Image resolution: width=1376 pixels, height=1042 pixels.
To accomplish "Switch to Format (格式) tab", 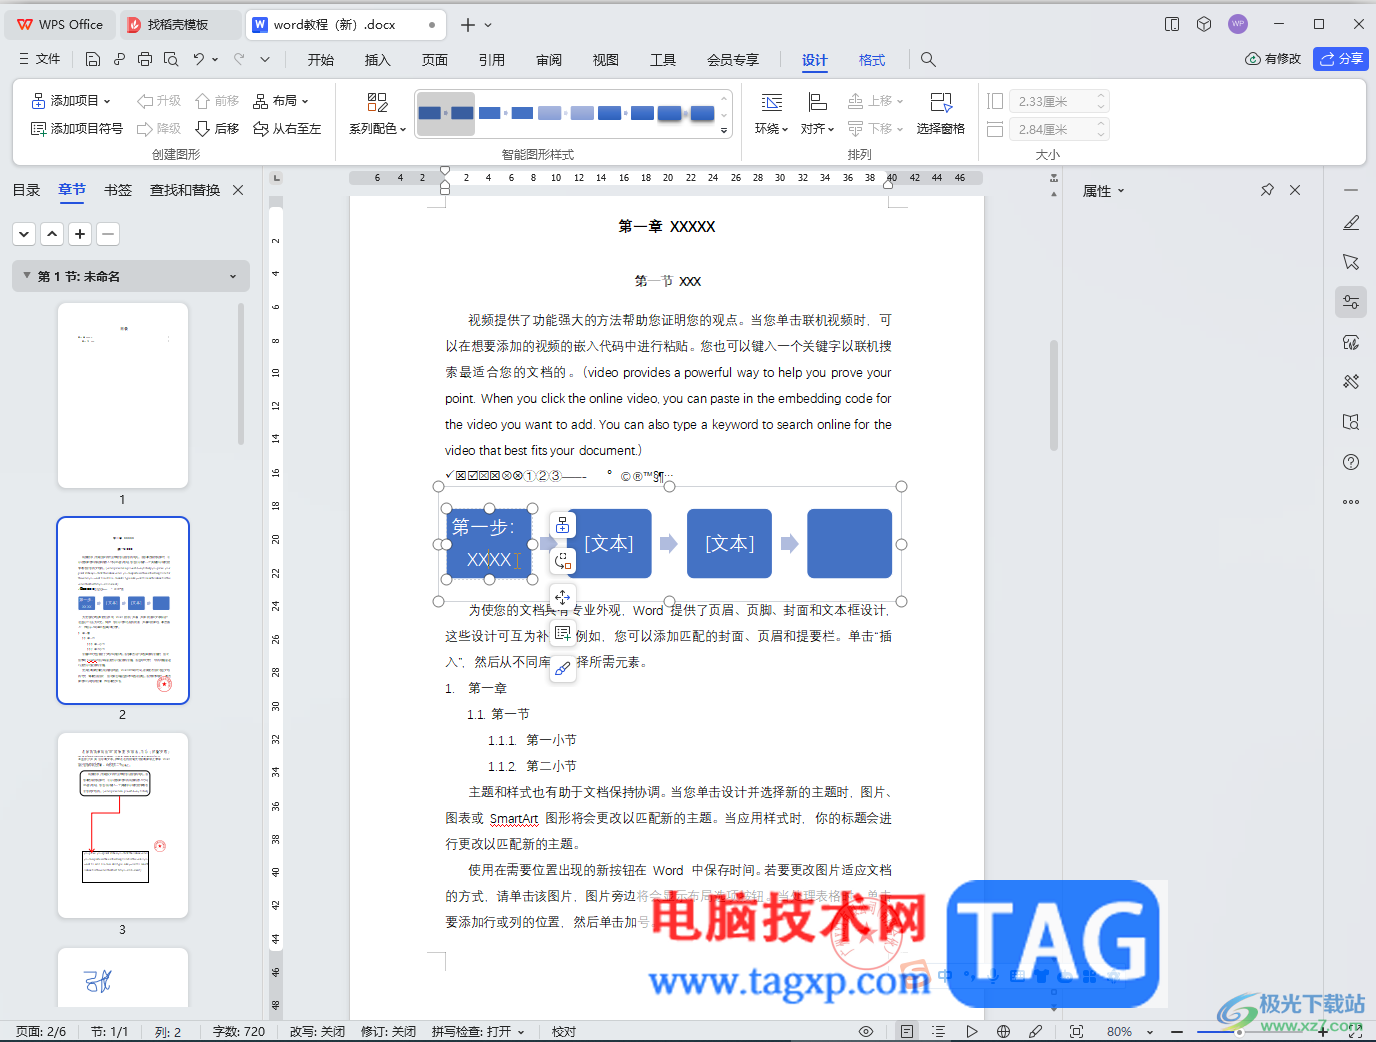I will (872, 60).
